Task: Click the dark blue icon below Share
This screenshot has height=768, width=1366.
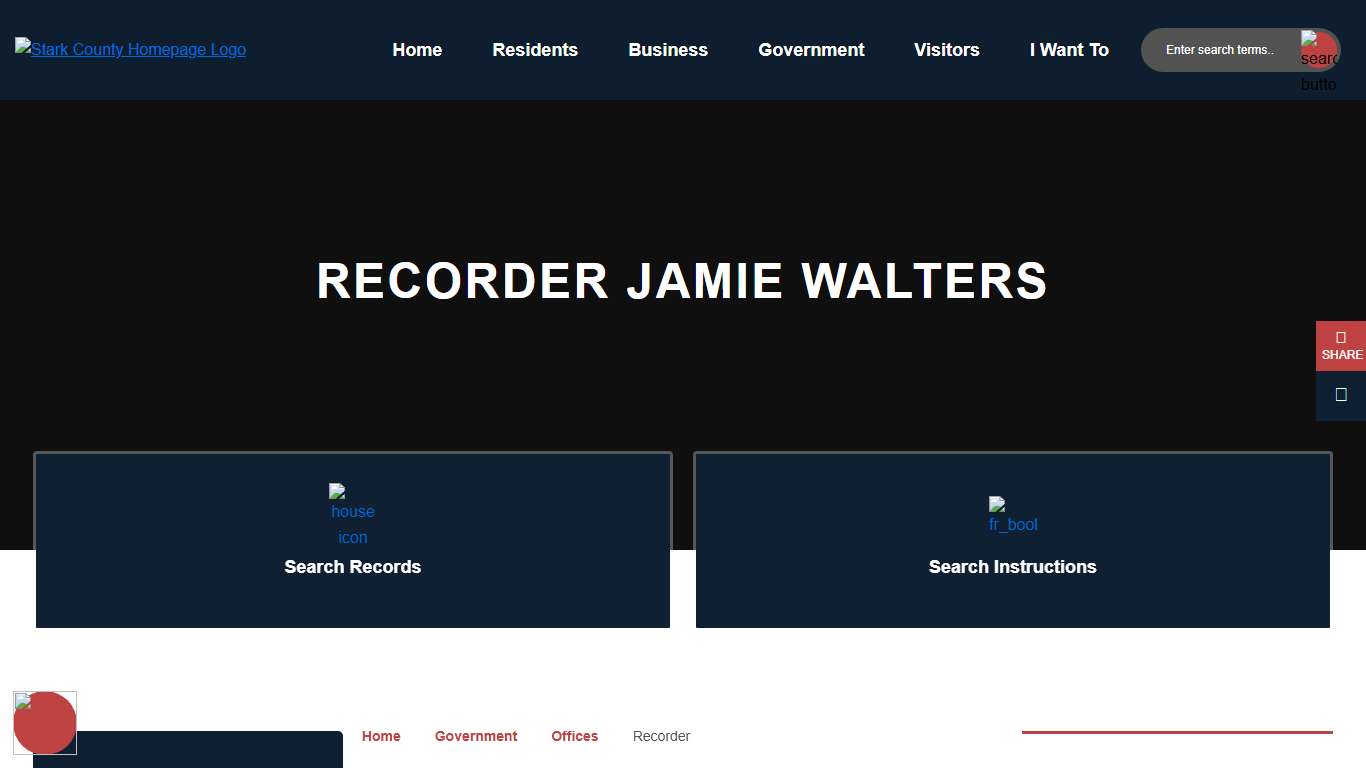Action: 1341,395
